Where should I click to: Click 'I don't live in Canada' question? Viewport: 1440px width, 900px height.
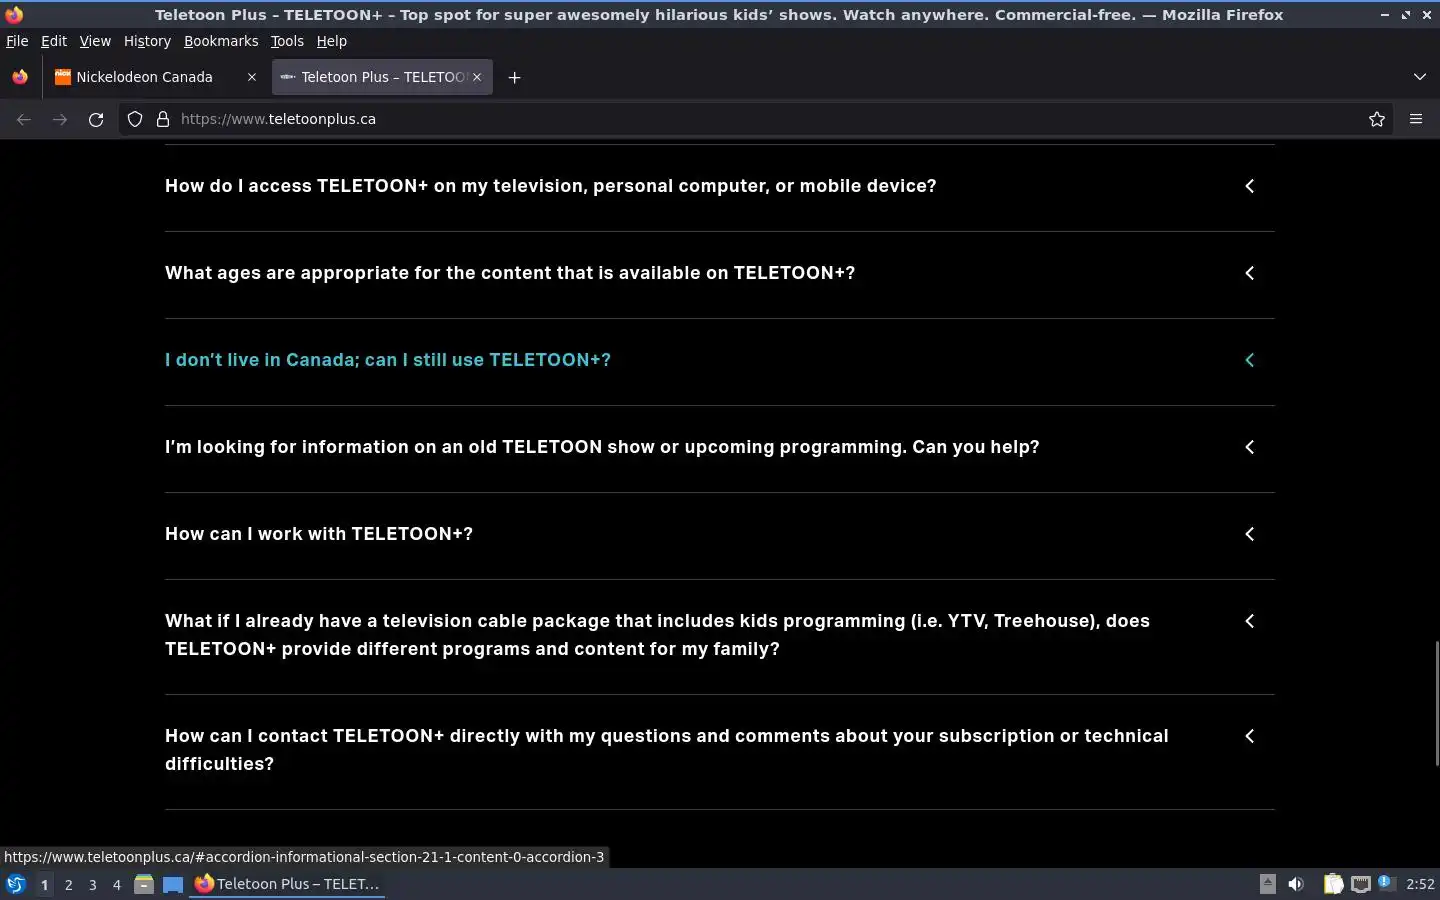[388, 360]
